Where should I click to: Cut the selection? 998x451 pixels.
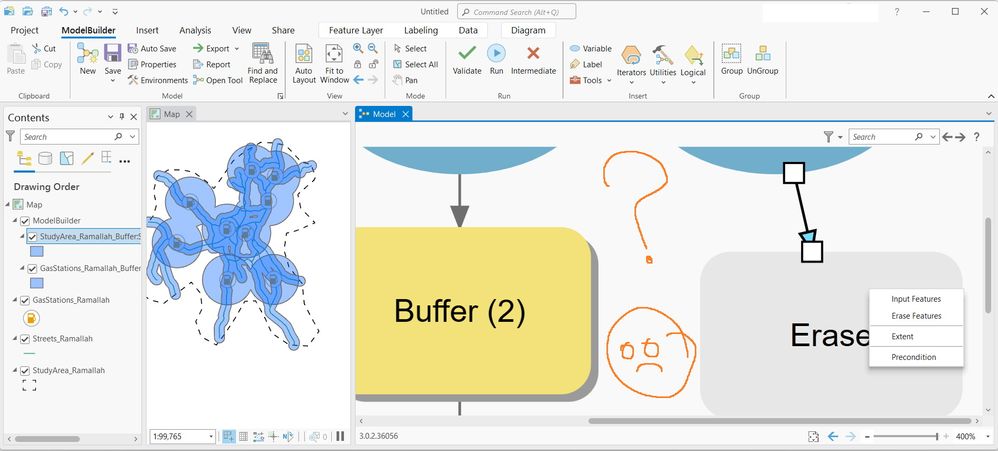click(44, 48)
